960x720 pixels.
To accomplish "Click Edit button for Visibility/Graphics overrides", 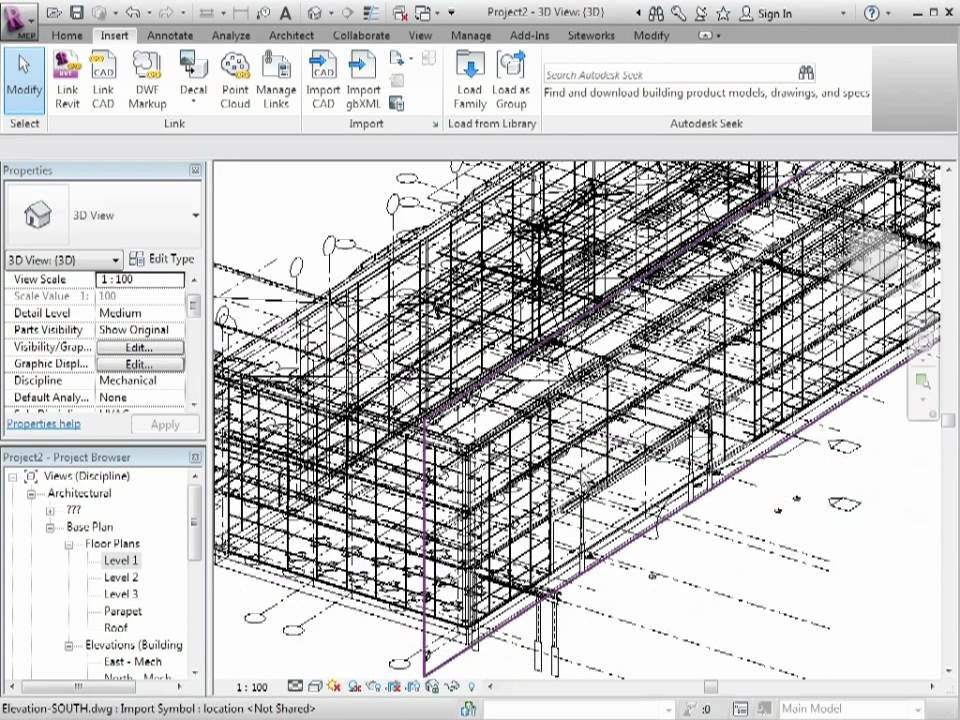I will pos(140,347).
